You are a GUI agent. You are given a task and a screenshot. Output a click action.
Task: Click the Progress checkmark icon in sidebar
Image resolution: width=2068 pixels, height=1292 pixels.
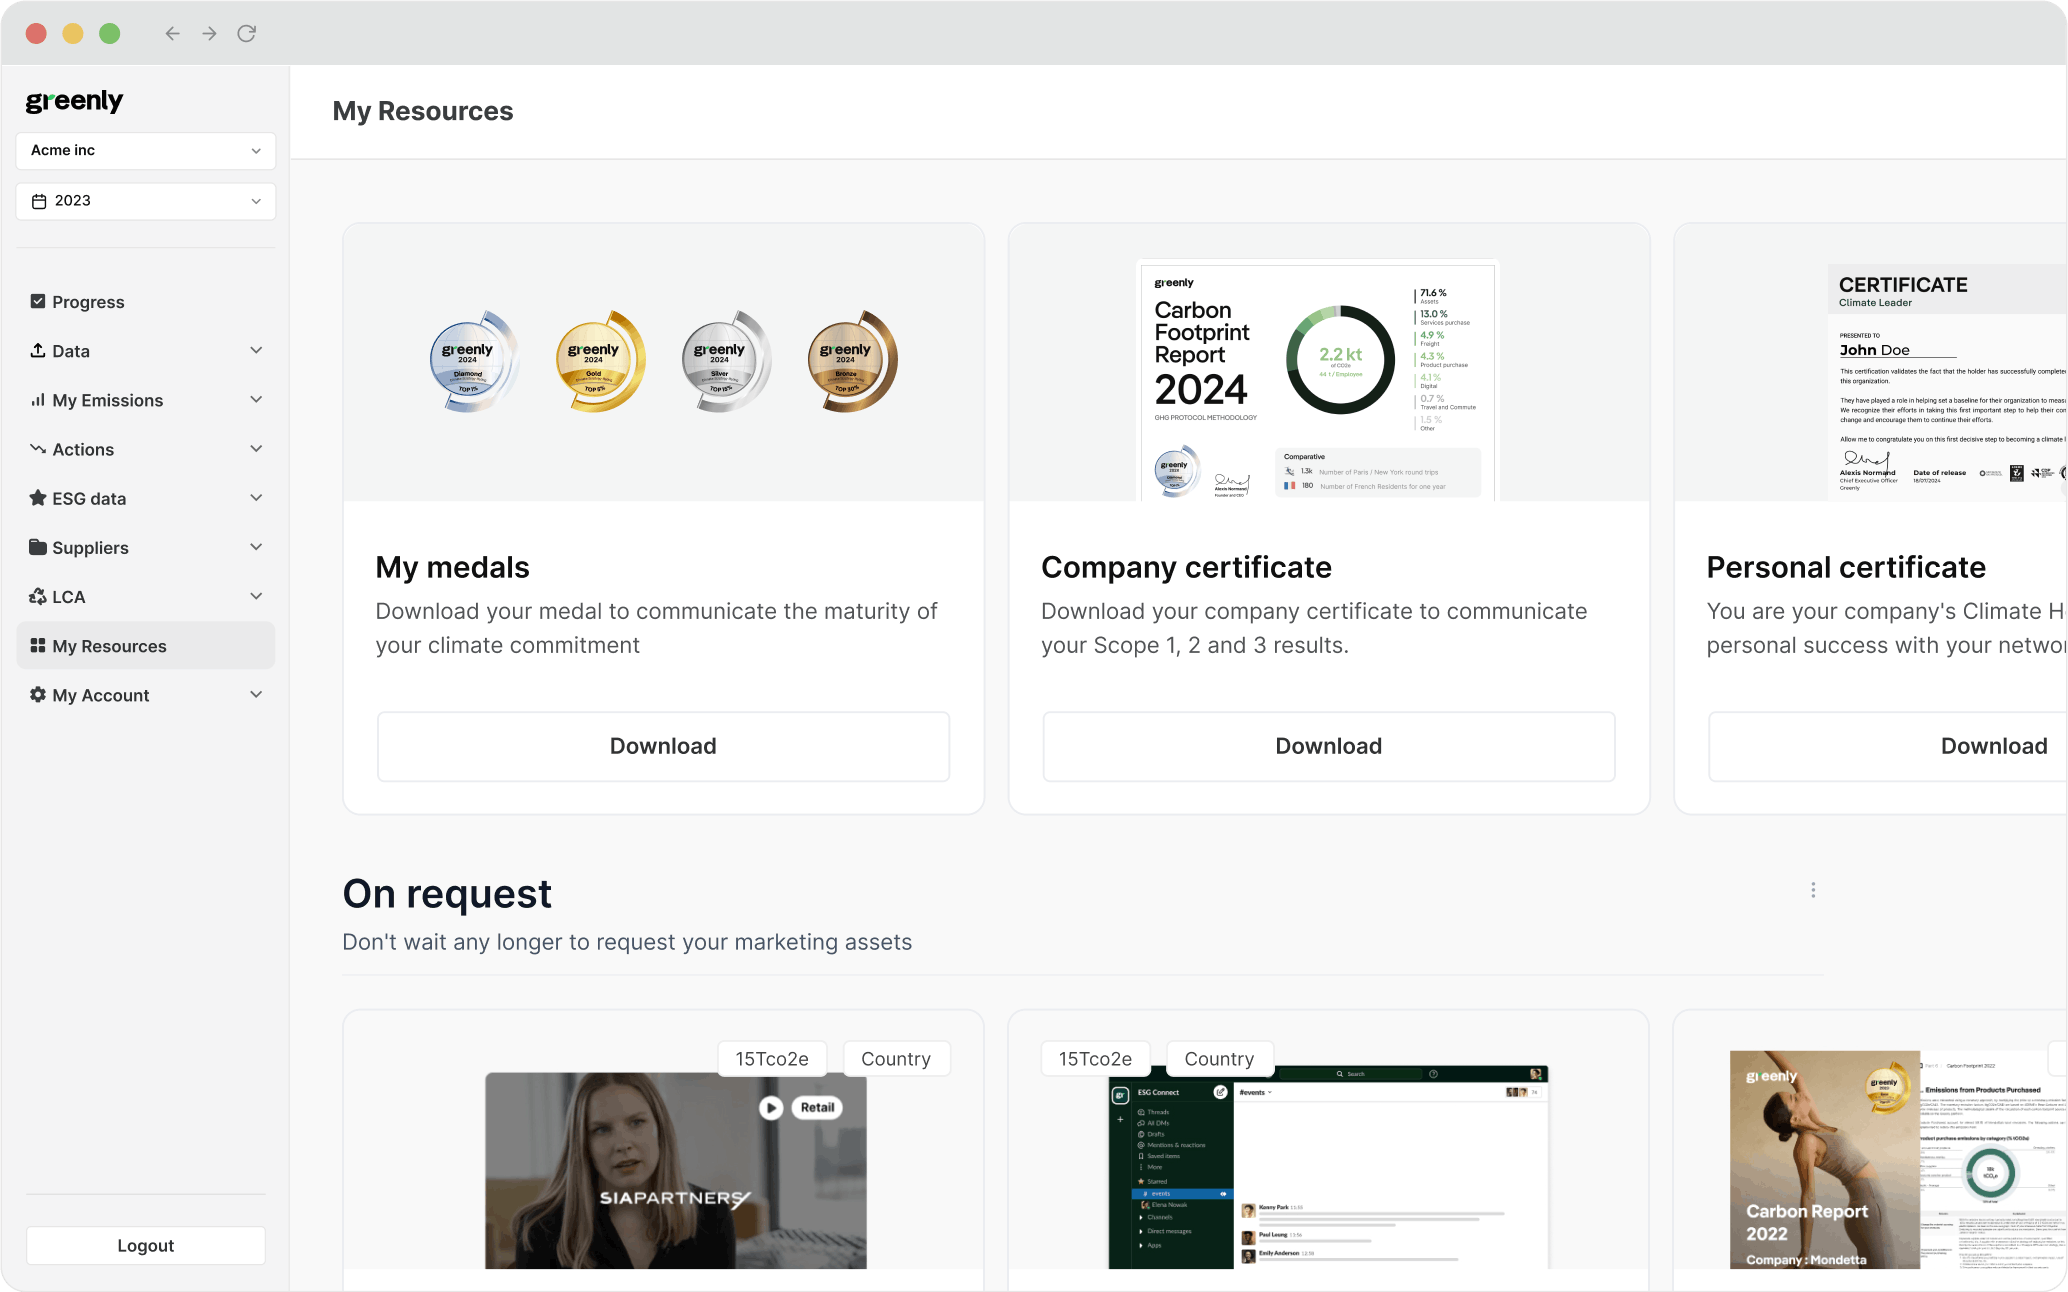tap(38, 301)
